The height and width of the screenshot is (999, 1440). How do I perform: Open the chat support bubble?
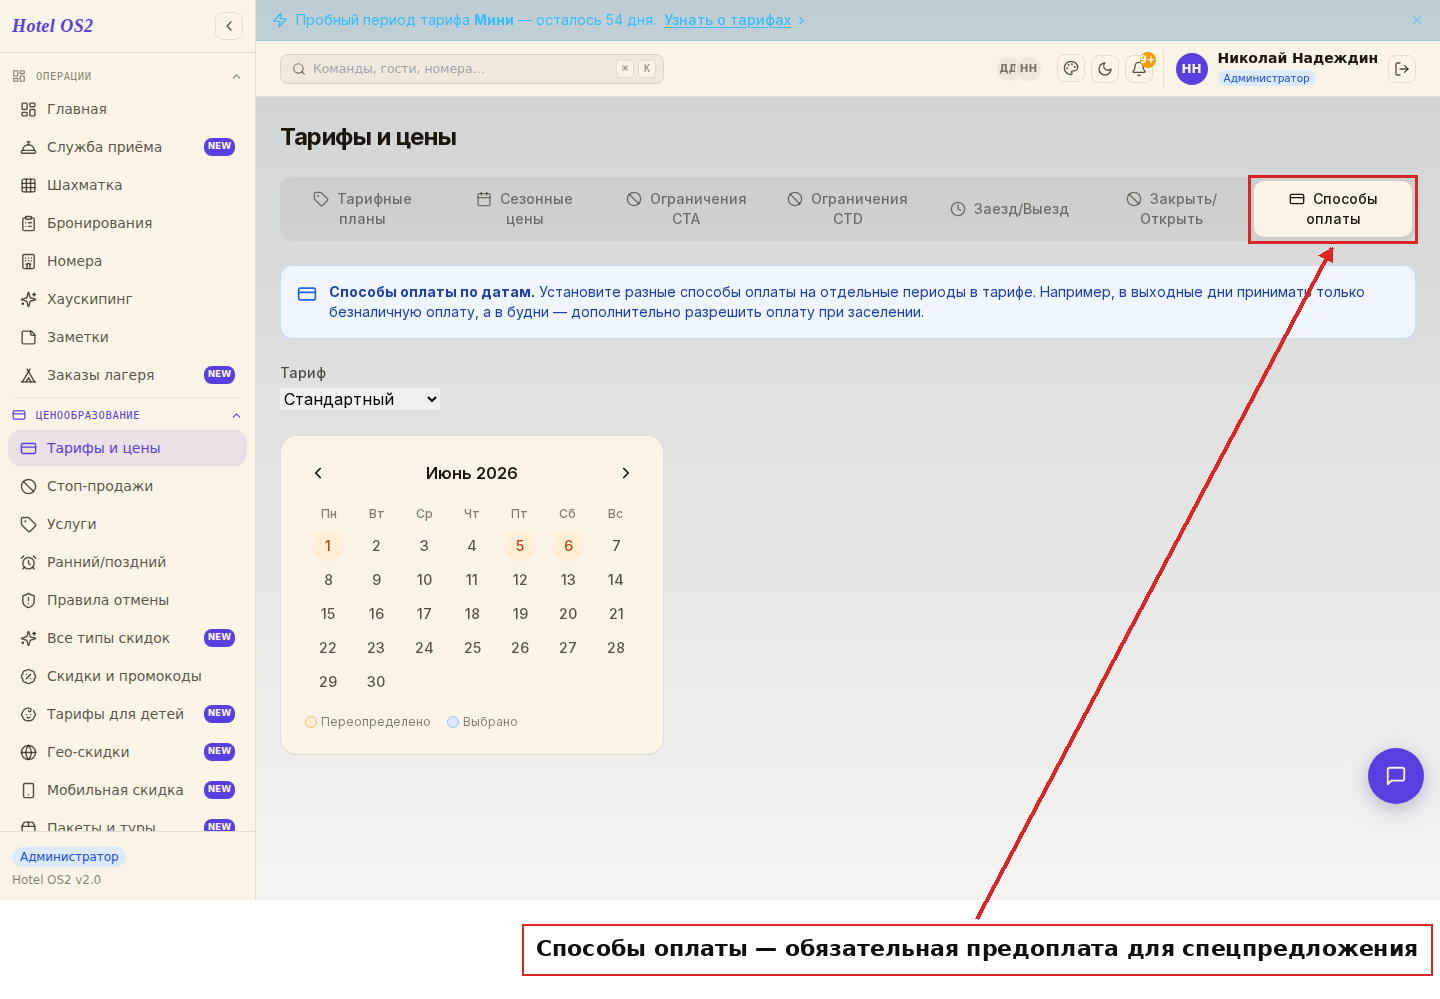click(x=1396, y=776)
